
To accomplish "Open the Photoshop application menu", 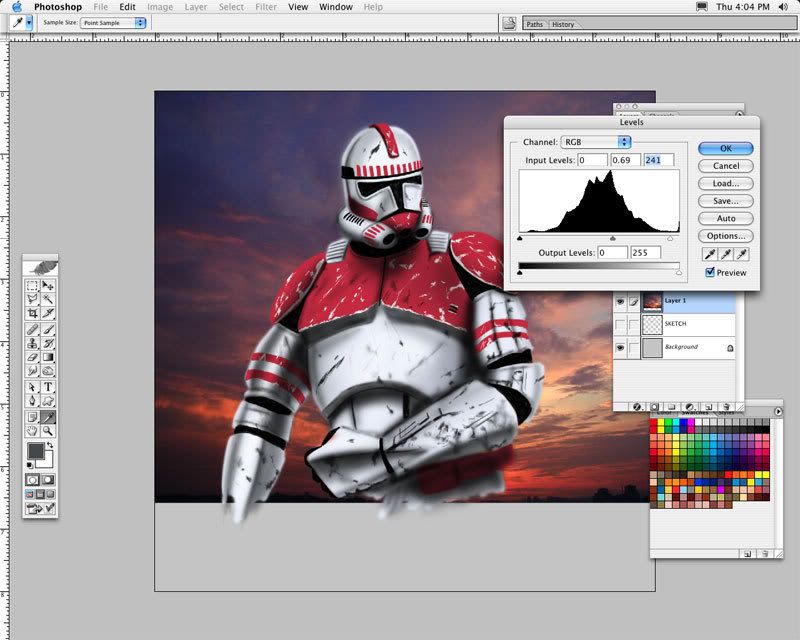I will (58, 7).
